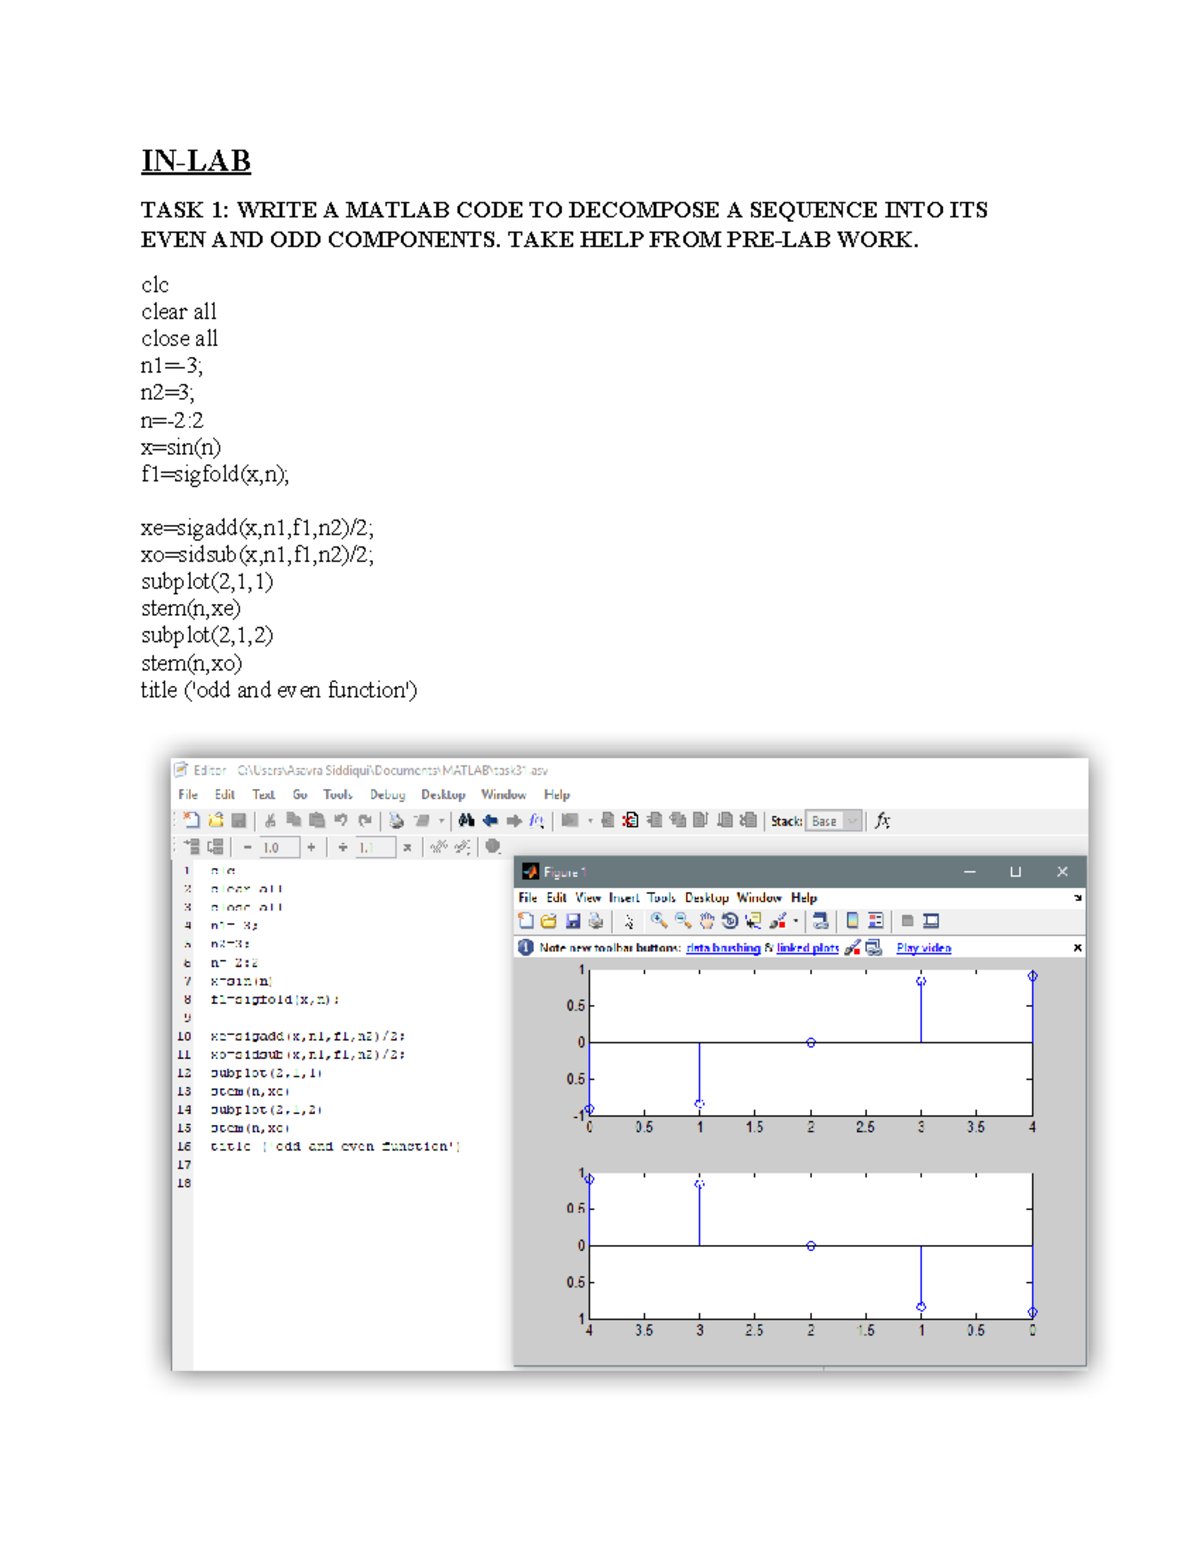Toggle the Edit Plot arrow tool
This screenshot has width=1200, height=1553.
click(x=628, y=921)
